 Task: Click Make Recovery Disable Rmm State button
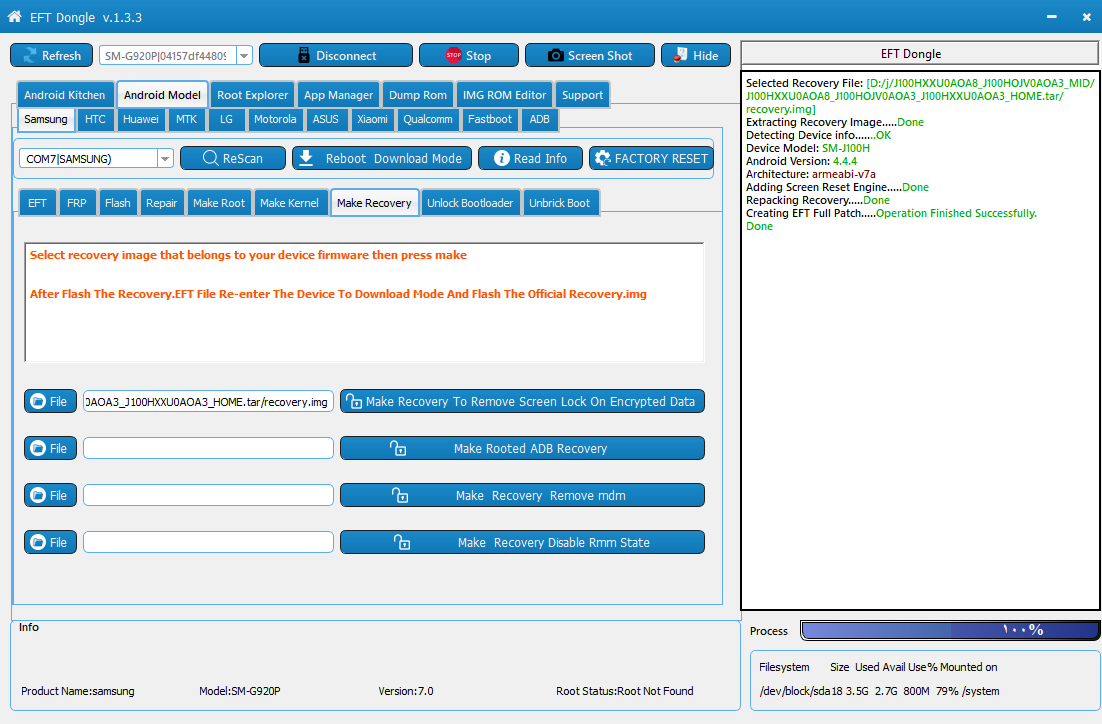[522, 543]
